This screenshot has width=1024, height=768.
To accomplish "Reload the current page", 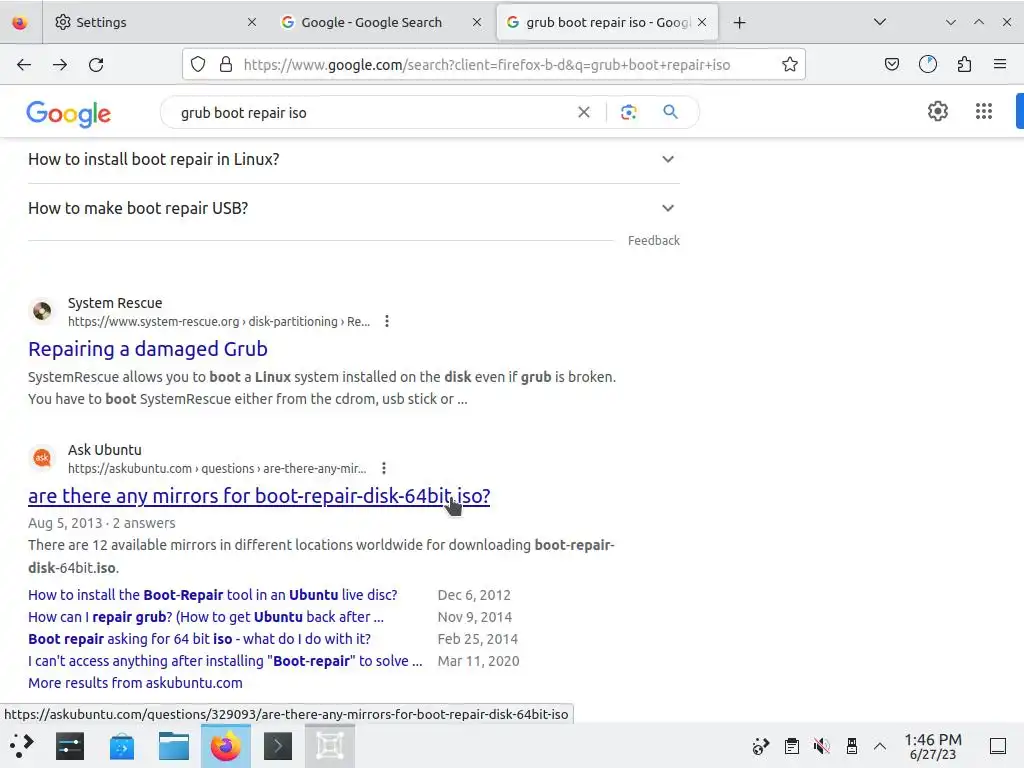I will (96, 65).
